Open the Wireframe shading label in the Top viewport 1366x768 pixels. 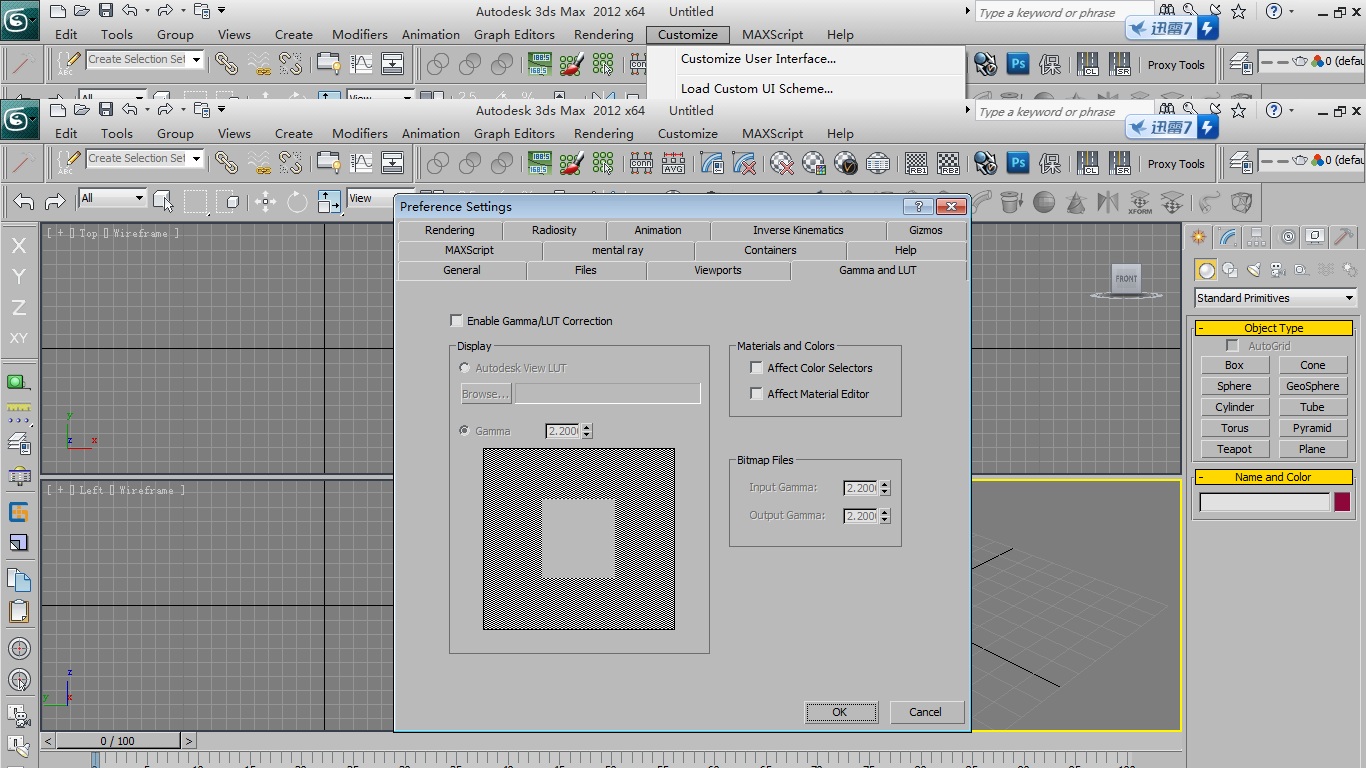141,233
